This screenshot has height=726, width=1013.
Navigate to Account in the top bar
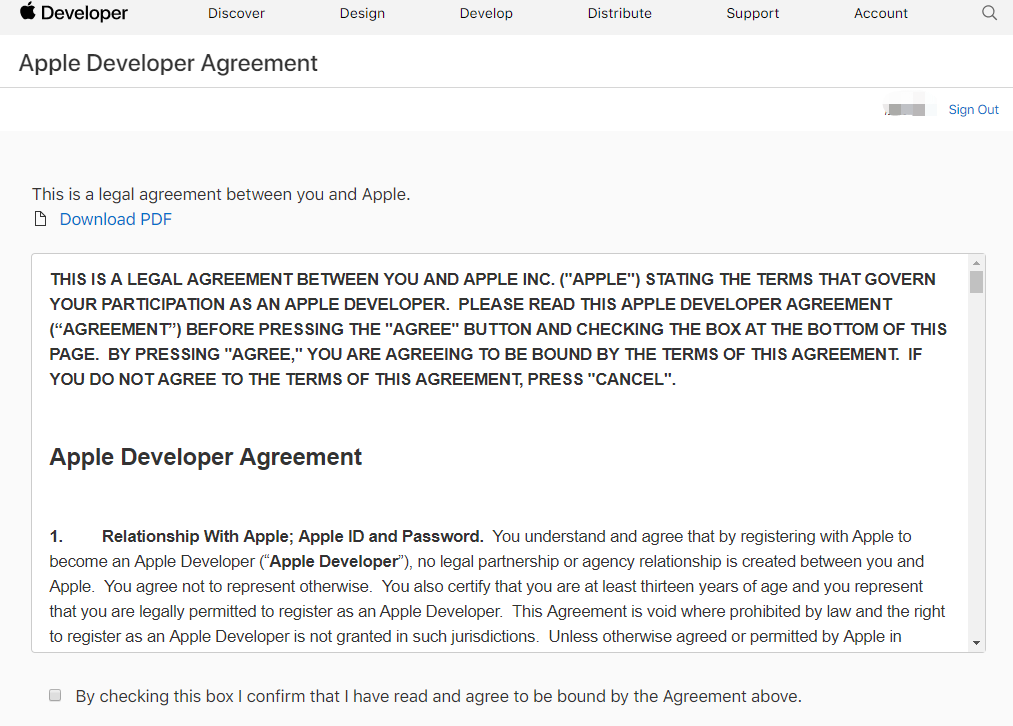881,13
